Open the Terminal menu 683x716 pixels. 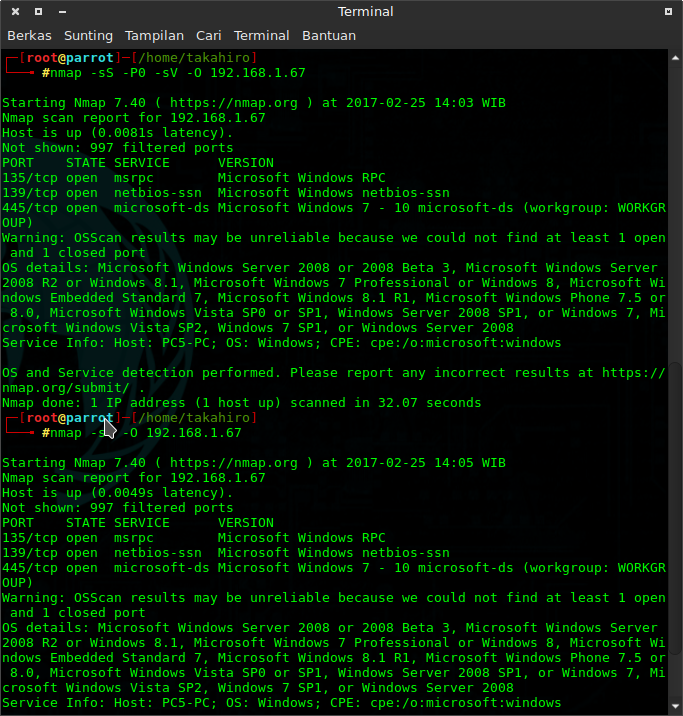tap(262, 36)
